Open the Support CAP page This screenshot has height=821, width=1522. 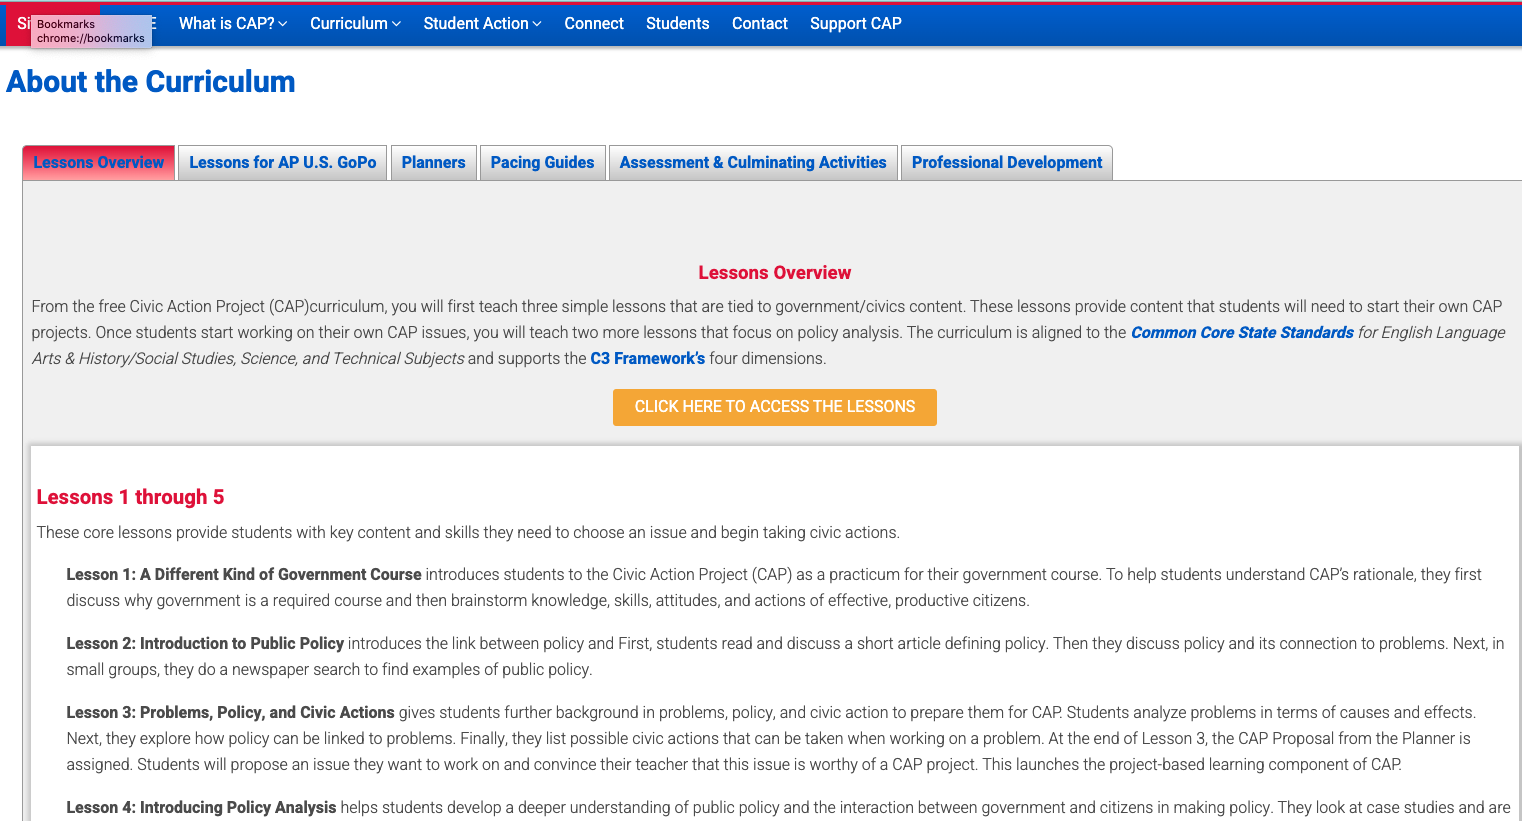pos(855,23)
